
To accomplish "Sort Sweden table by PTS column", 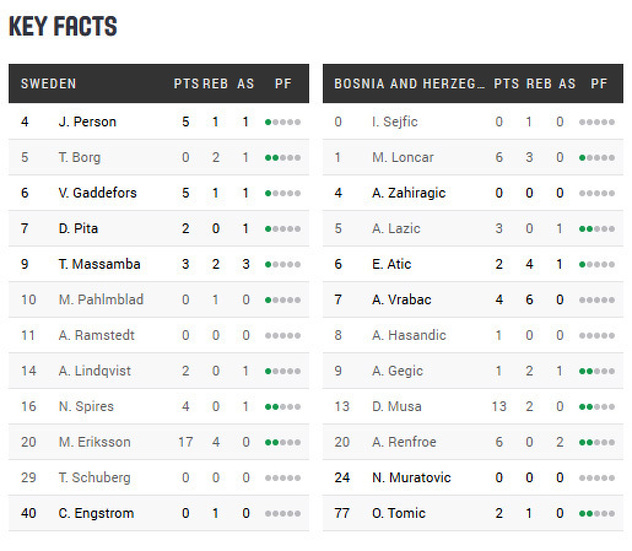I will 186,84.
